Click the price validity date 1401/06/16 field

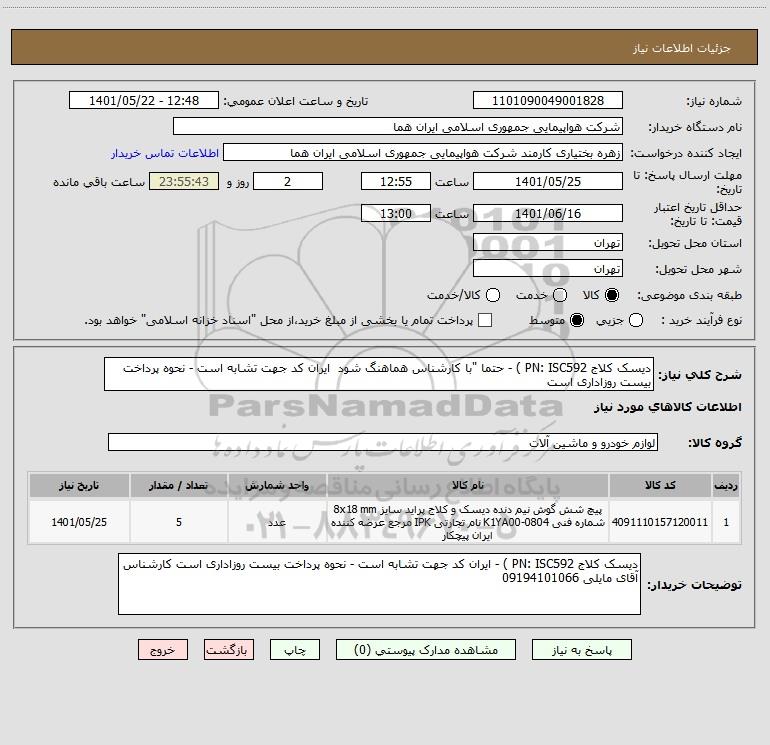click(x=548, y=213)
